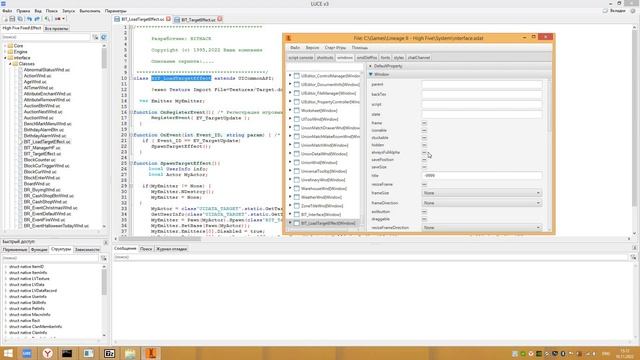Switch to the Журнал отладки tab
This screenshot has height=360, width=640.
(171, 249)
